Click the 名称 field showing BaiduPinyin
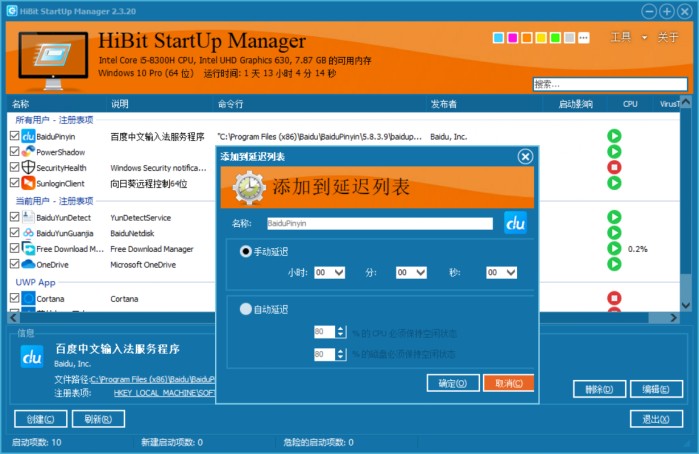699x454 pixels. [380, 223]
